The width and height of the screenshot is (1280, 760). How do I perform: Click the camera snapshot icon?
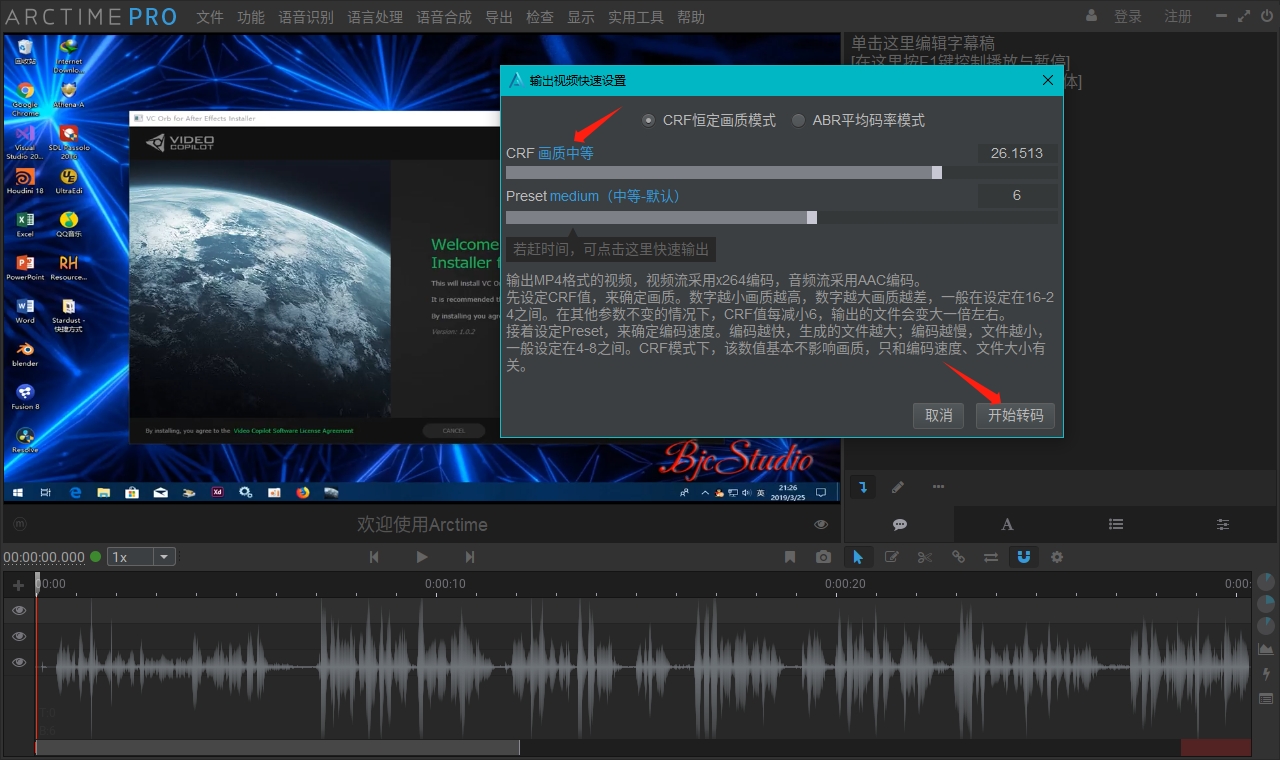coord(823,557)
